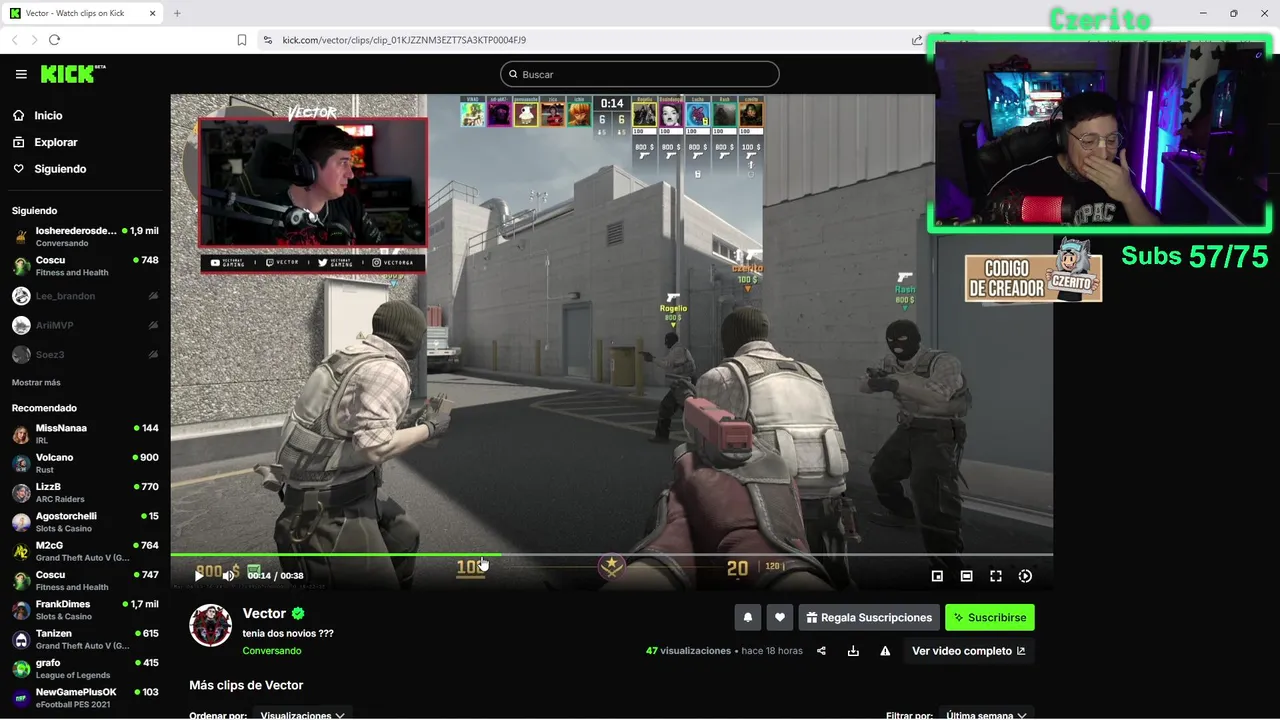
Task: Click Volcano avatar icon
Action: pos(21,464)
